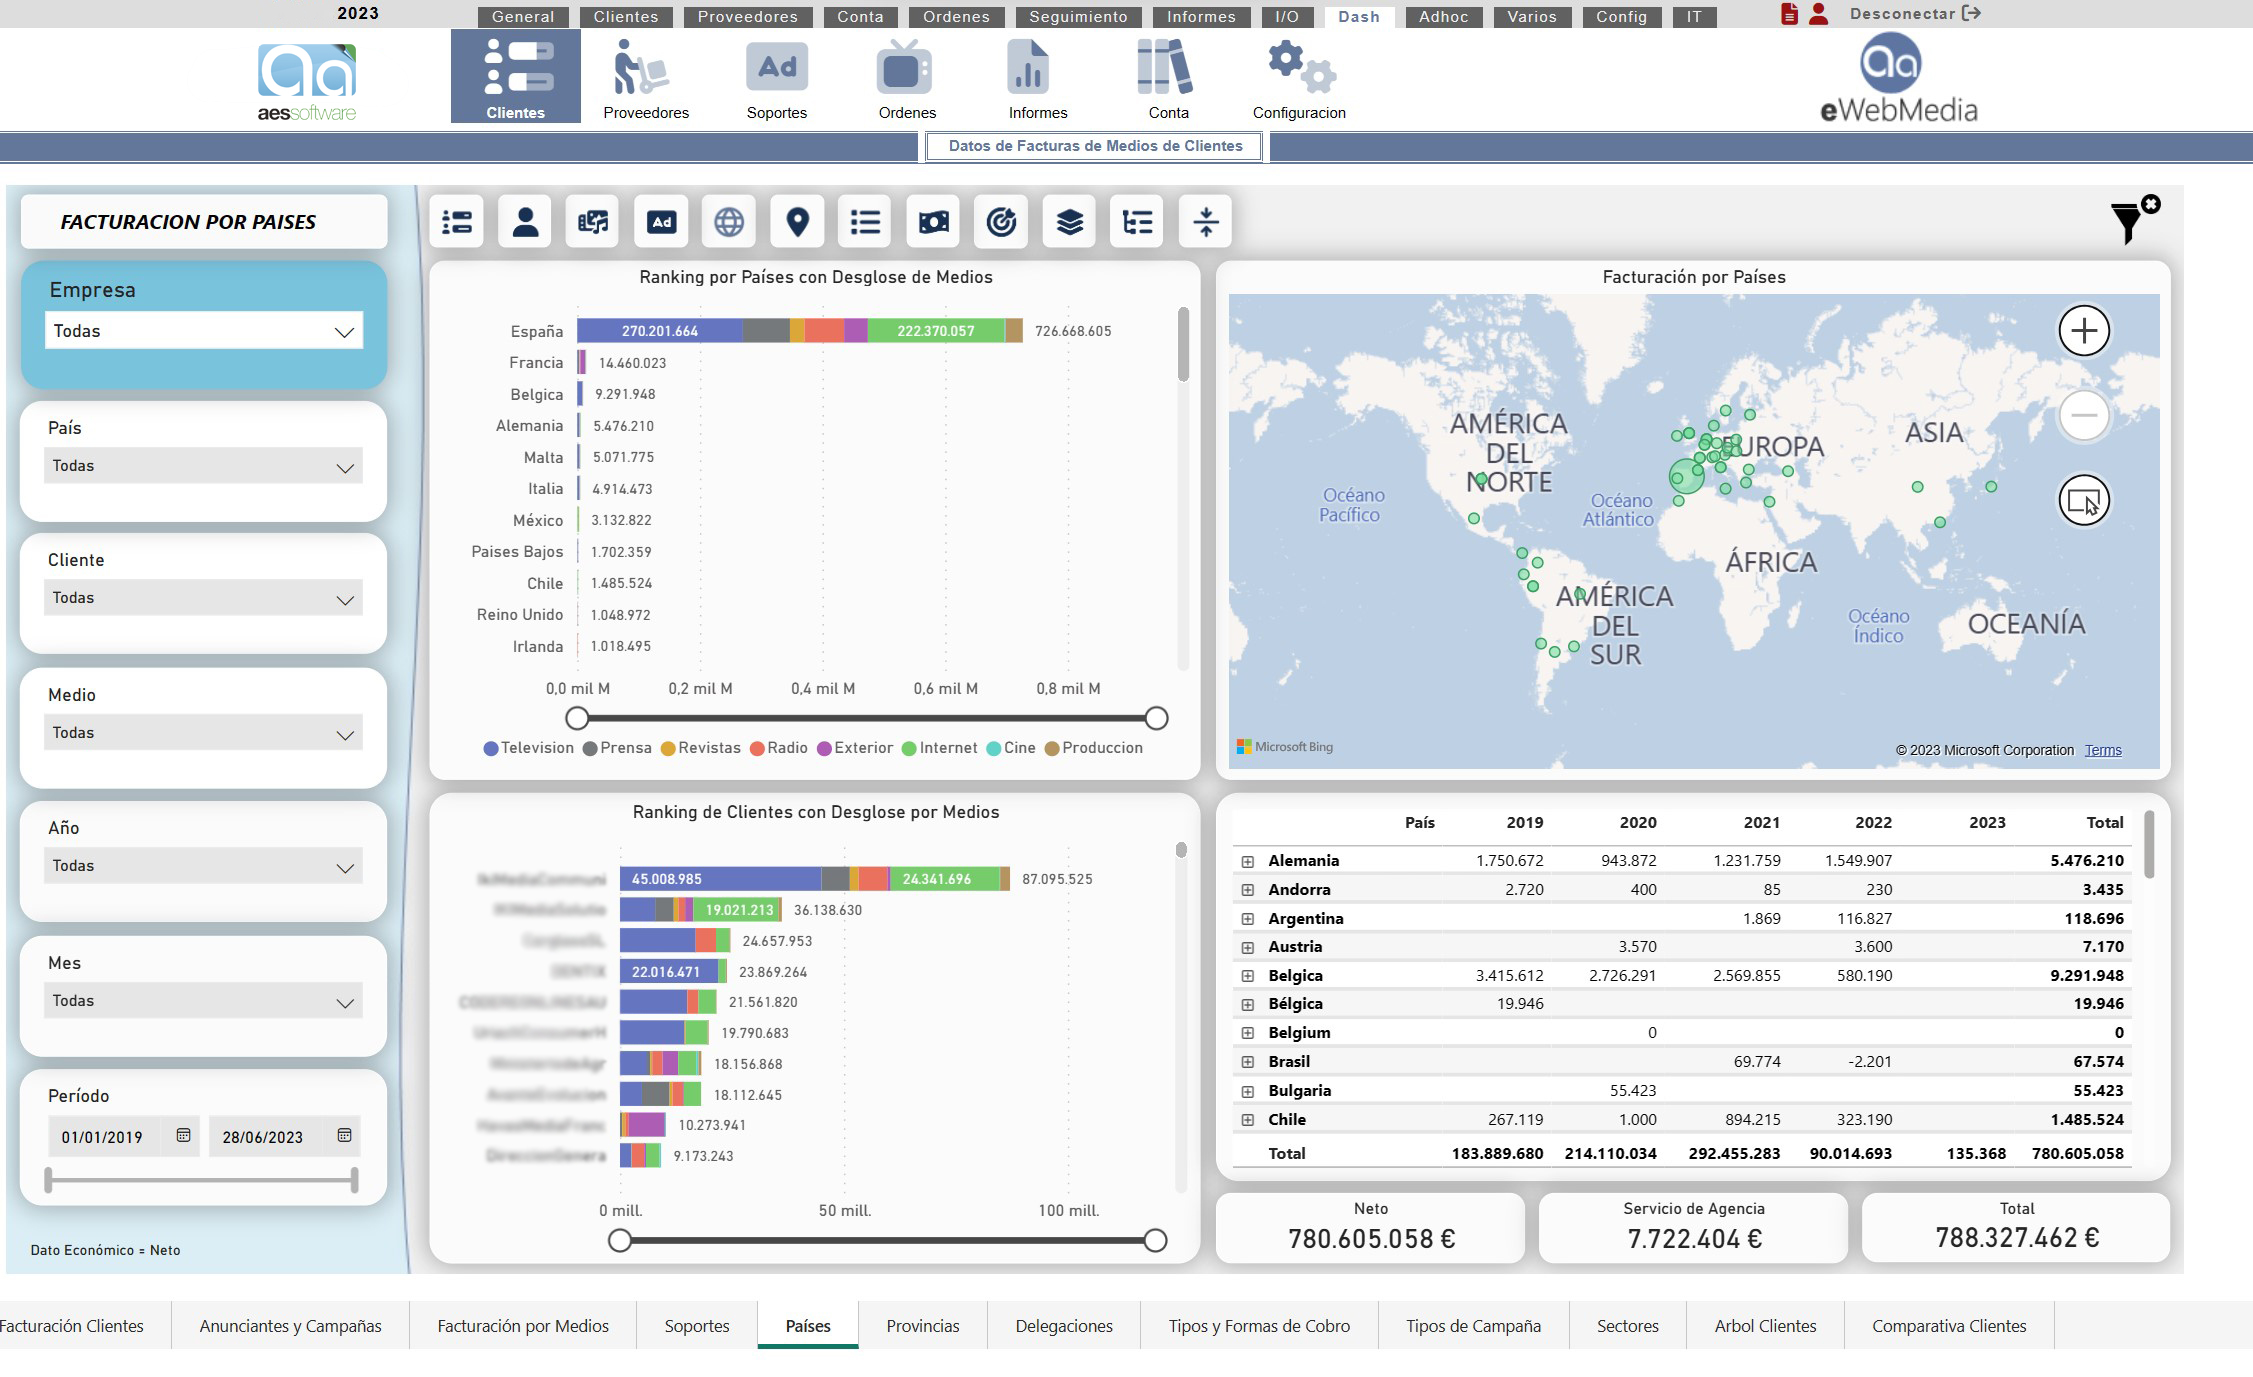Click the globe countries toolbar icon
The image size is (2253, 1377).
click(x=729, y=221)
